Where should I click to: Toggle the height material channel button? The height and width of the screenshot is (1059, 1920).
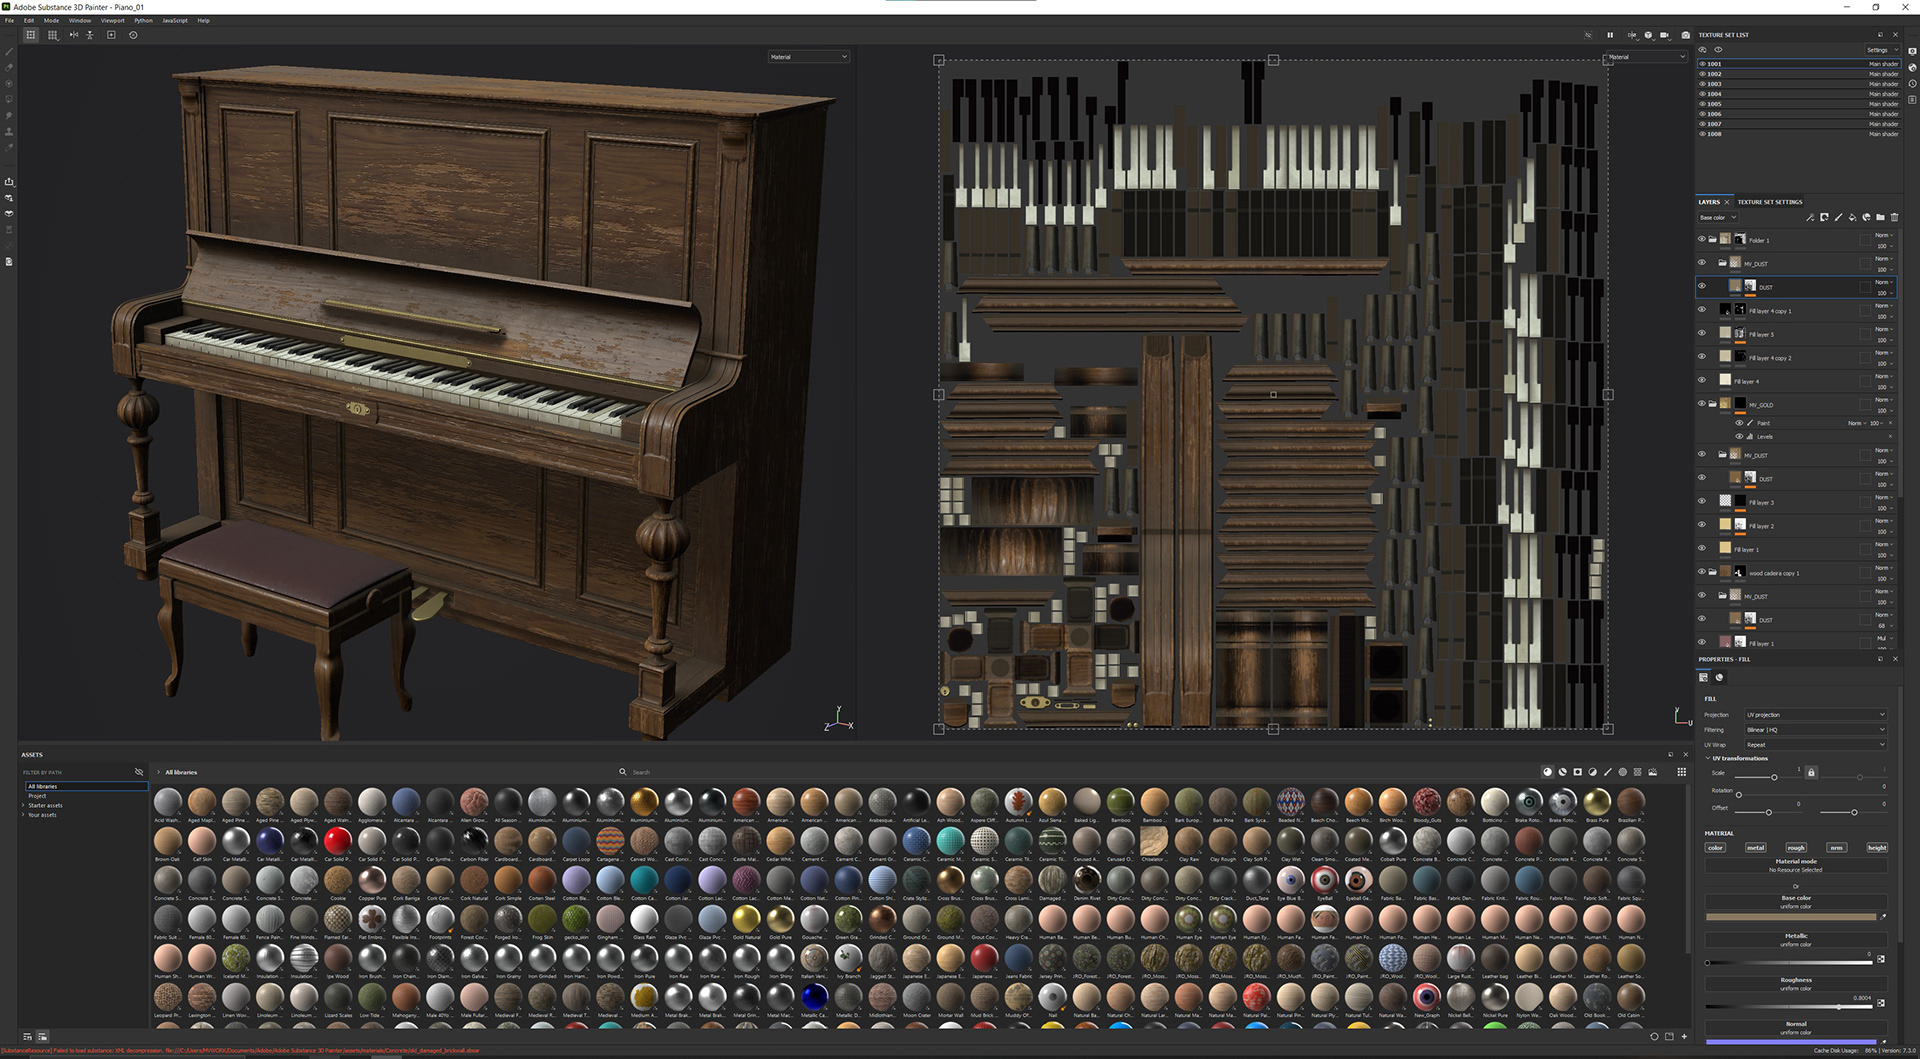(1877, 848)
